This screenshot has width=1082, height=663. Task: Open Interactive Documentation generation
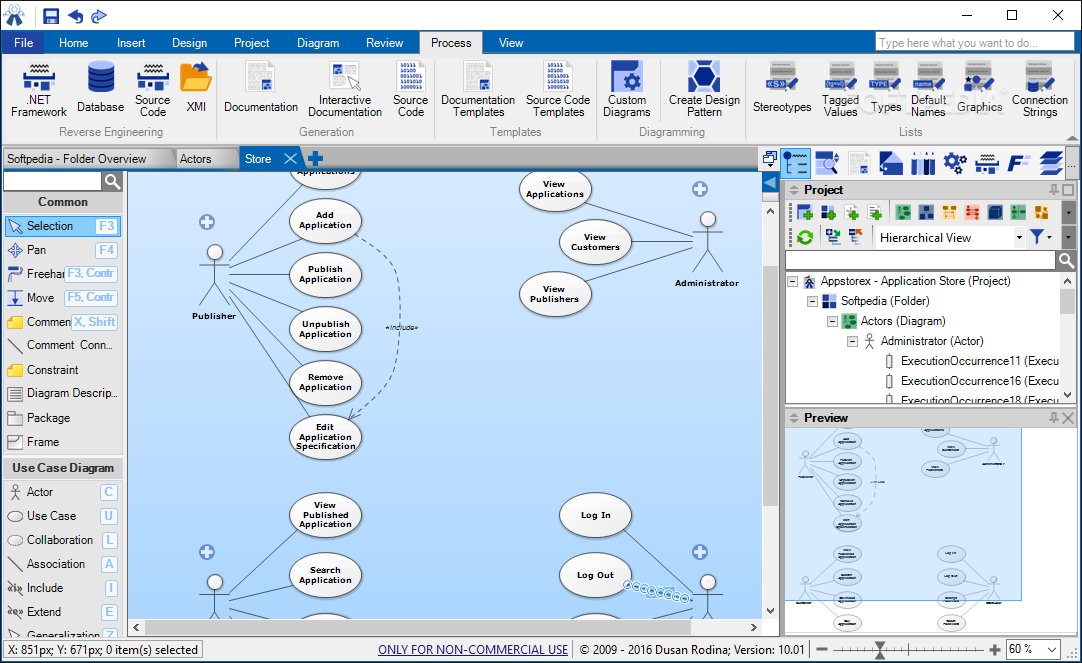345,90
